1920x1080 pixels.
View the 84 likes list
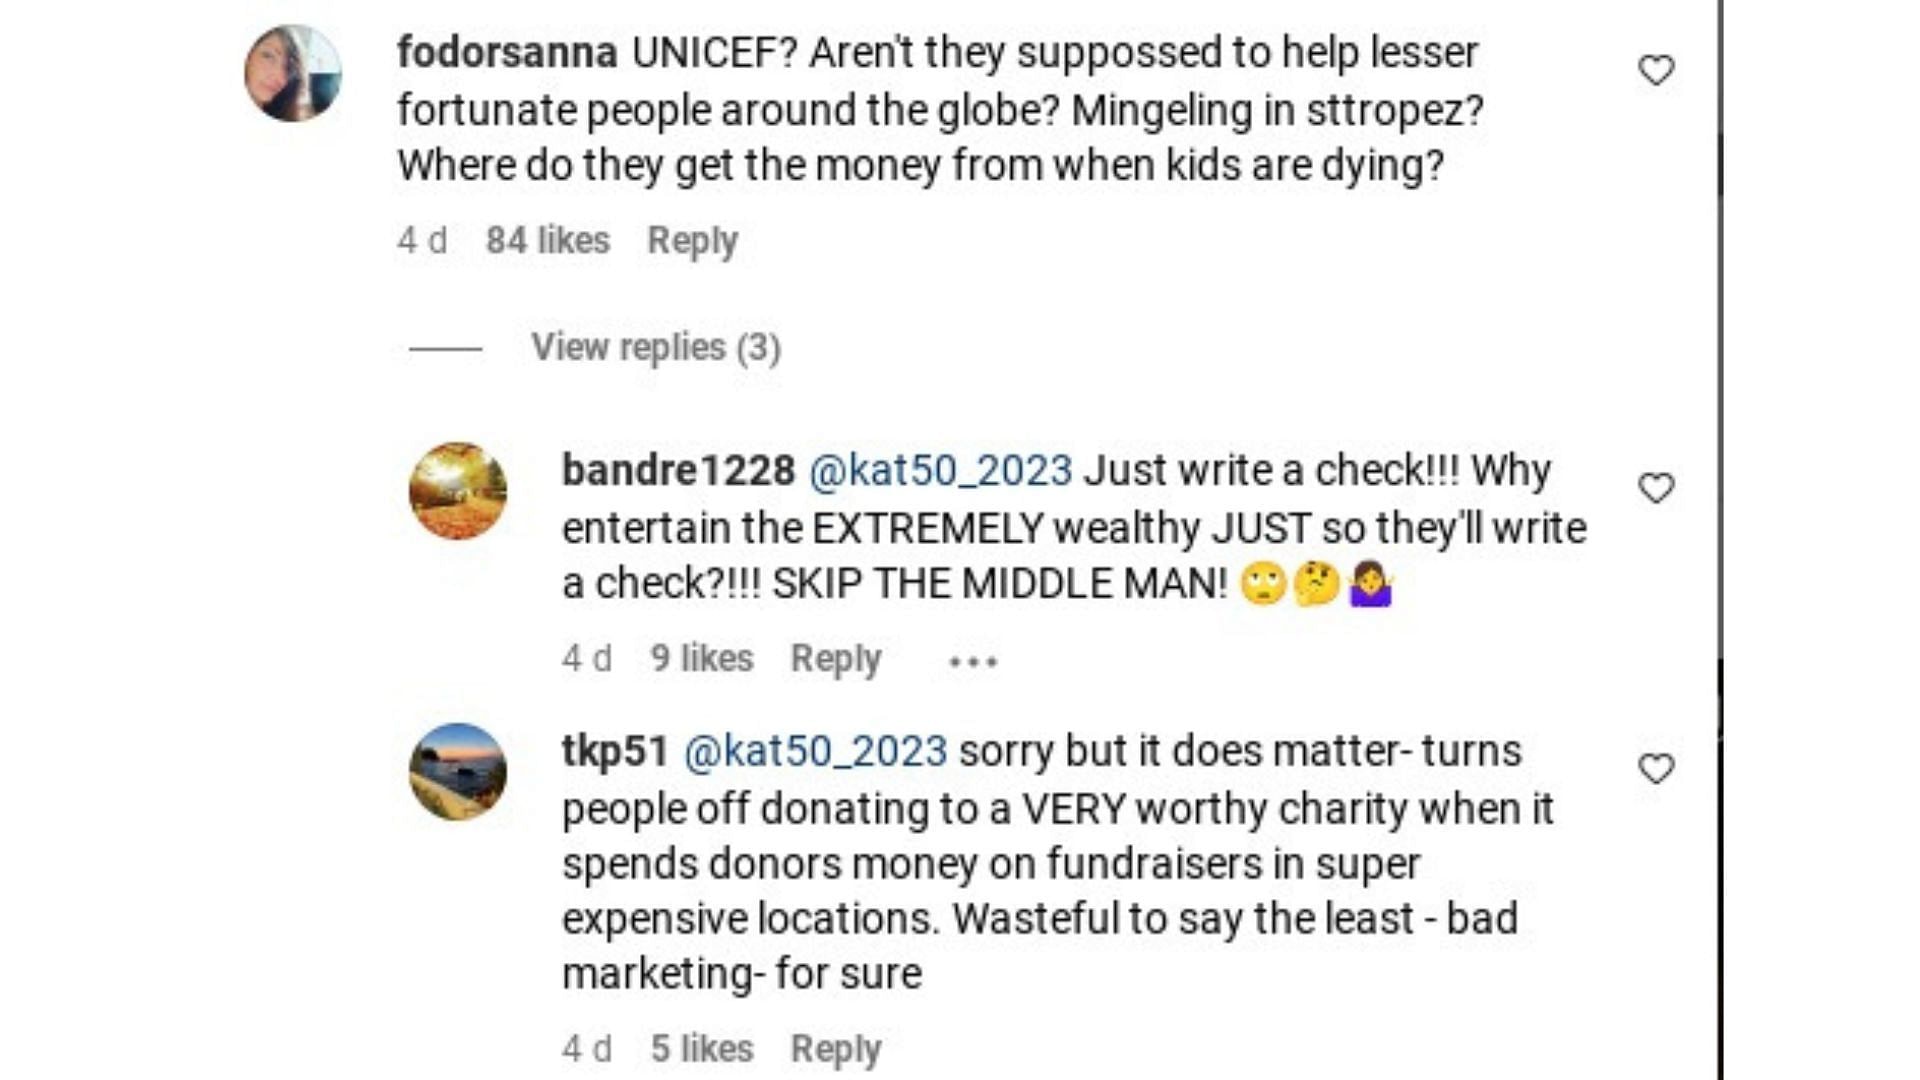(548, 241)
